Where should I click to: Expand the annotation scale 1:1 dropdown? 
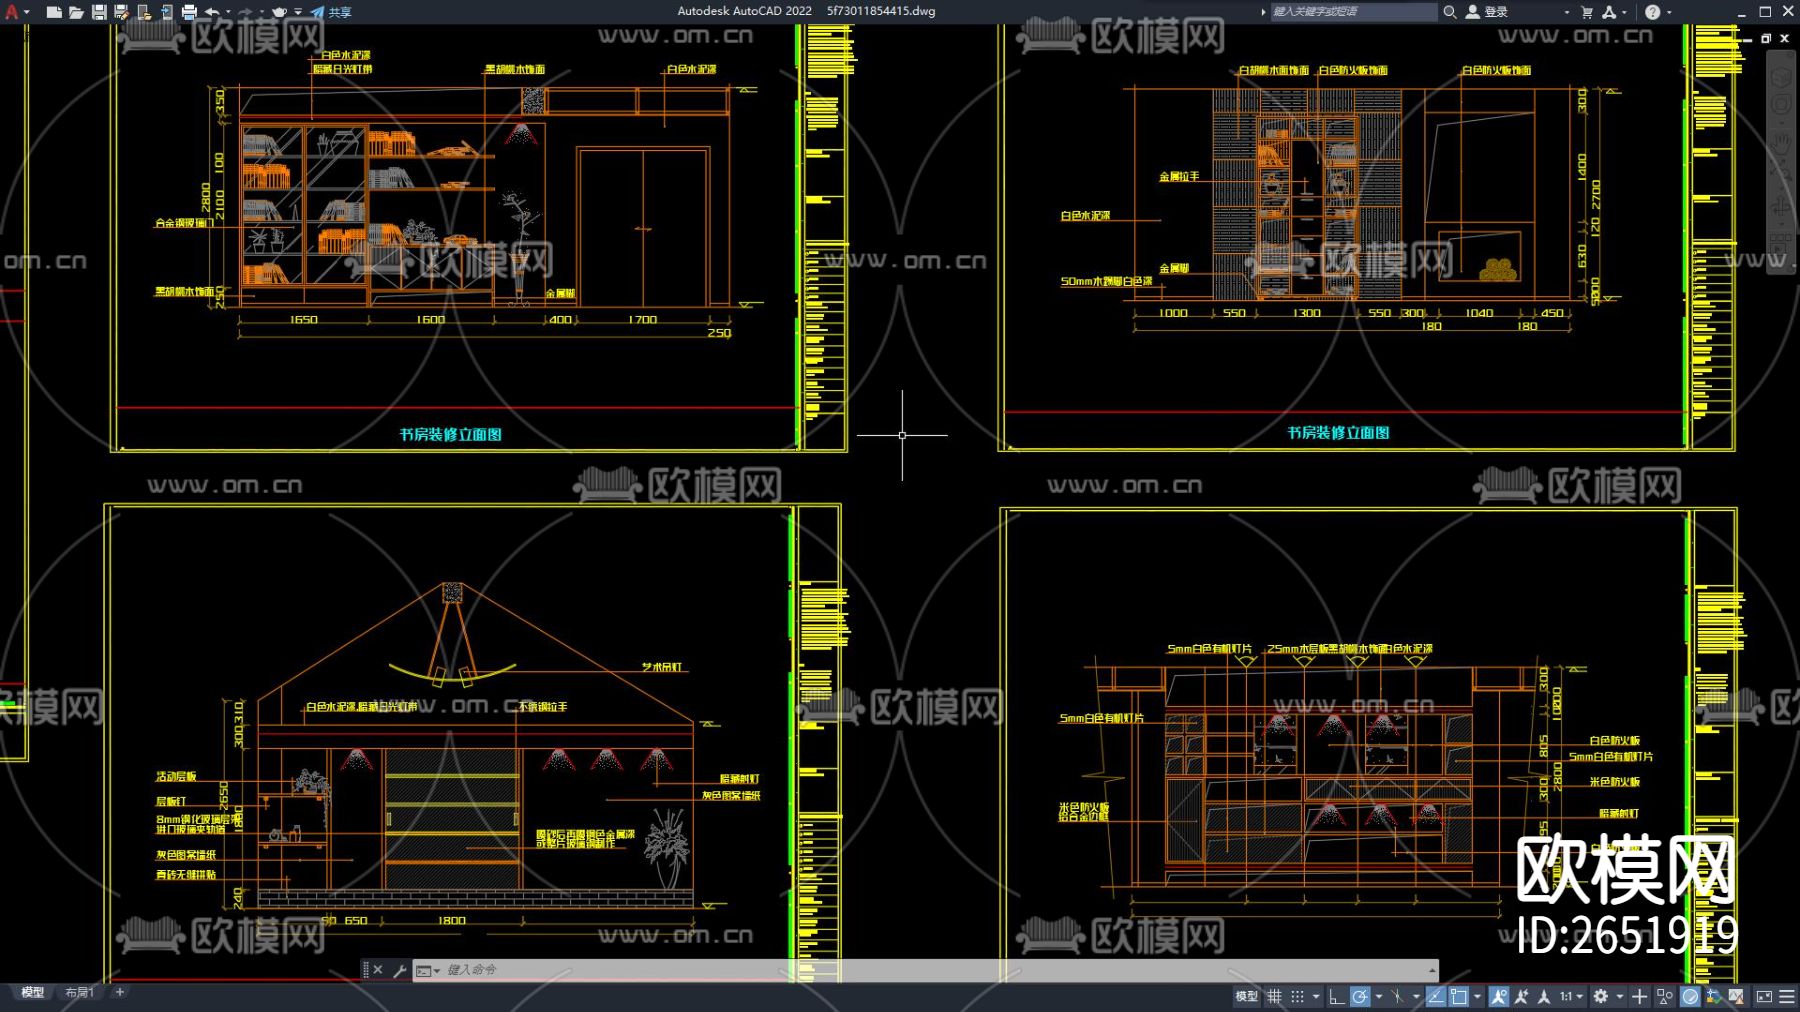(1572, 996)
